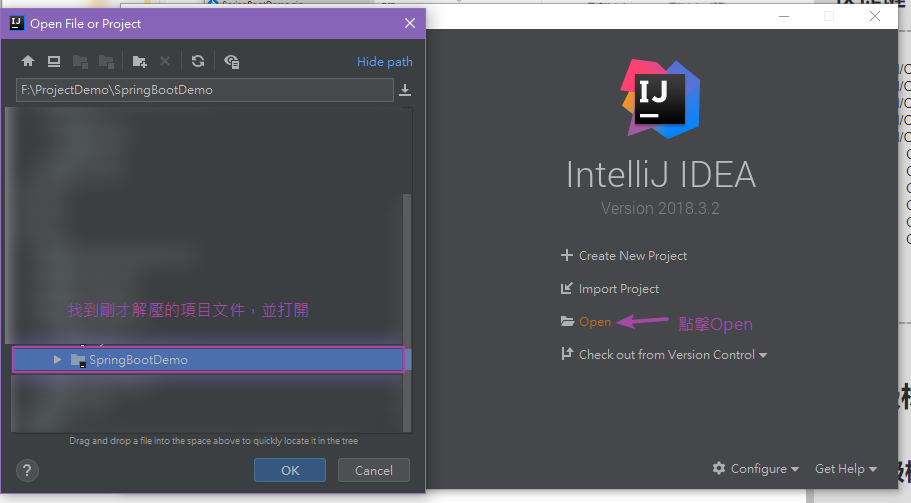Viewport: 911px width, 503px height.
Task: Click the drag and drop hint text
Action: [213, 441]
